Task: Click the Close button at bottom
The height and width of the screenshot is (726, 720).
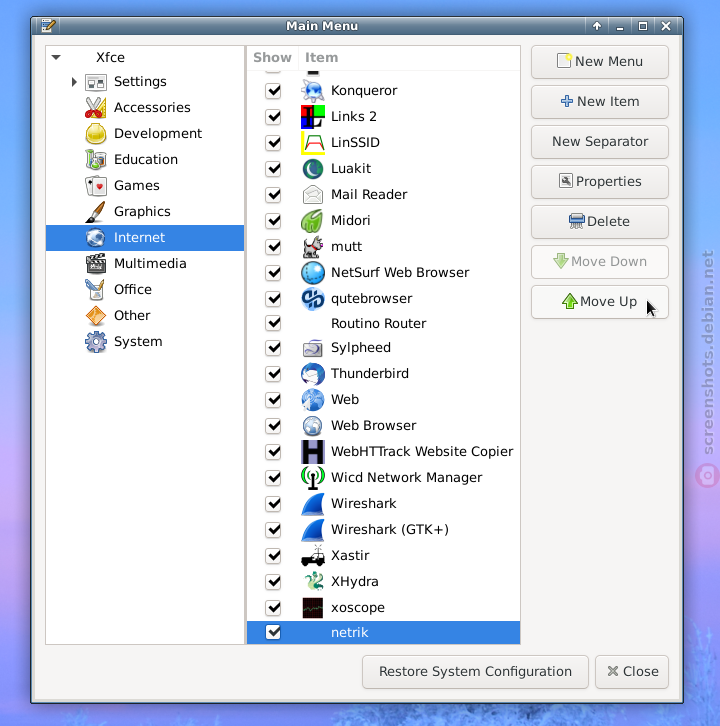Action: pyautogui.click(x=632, y=671)
